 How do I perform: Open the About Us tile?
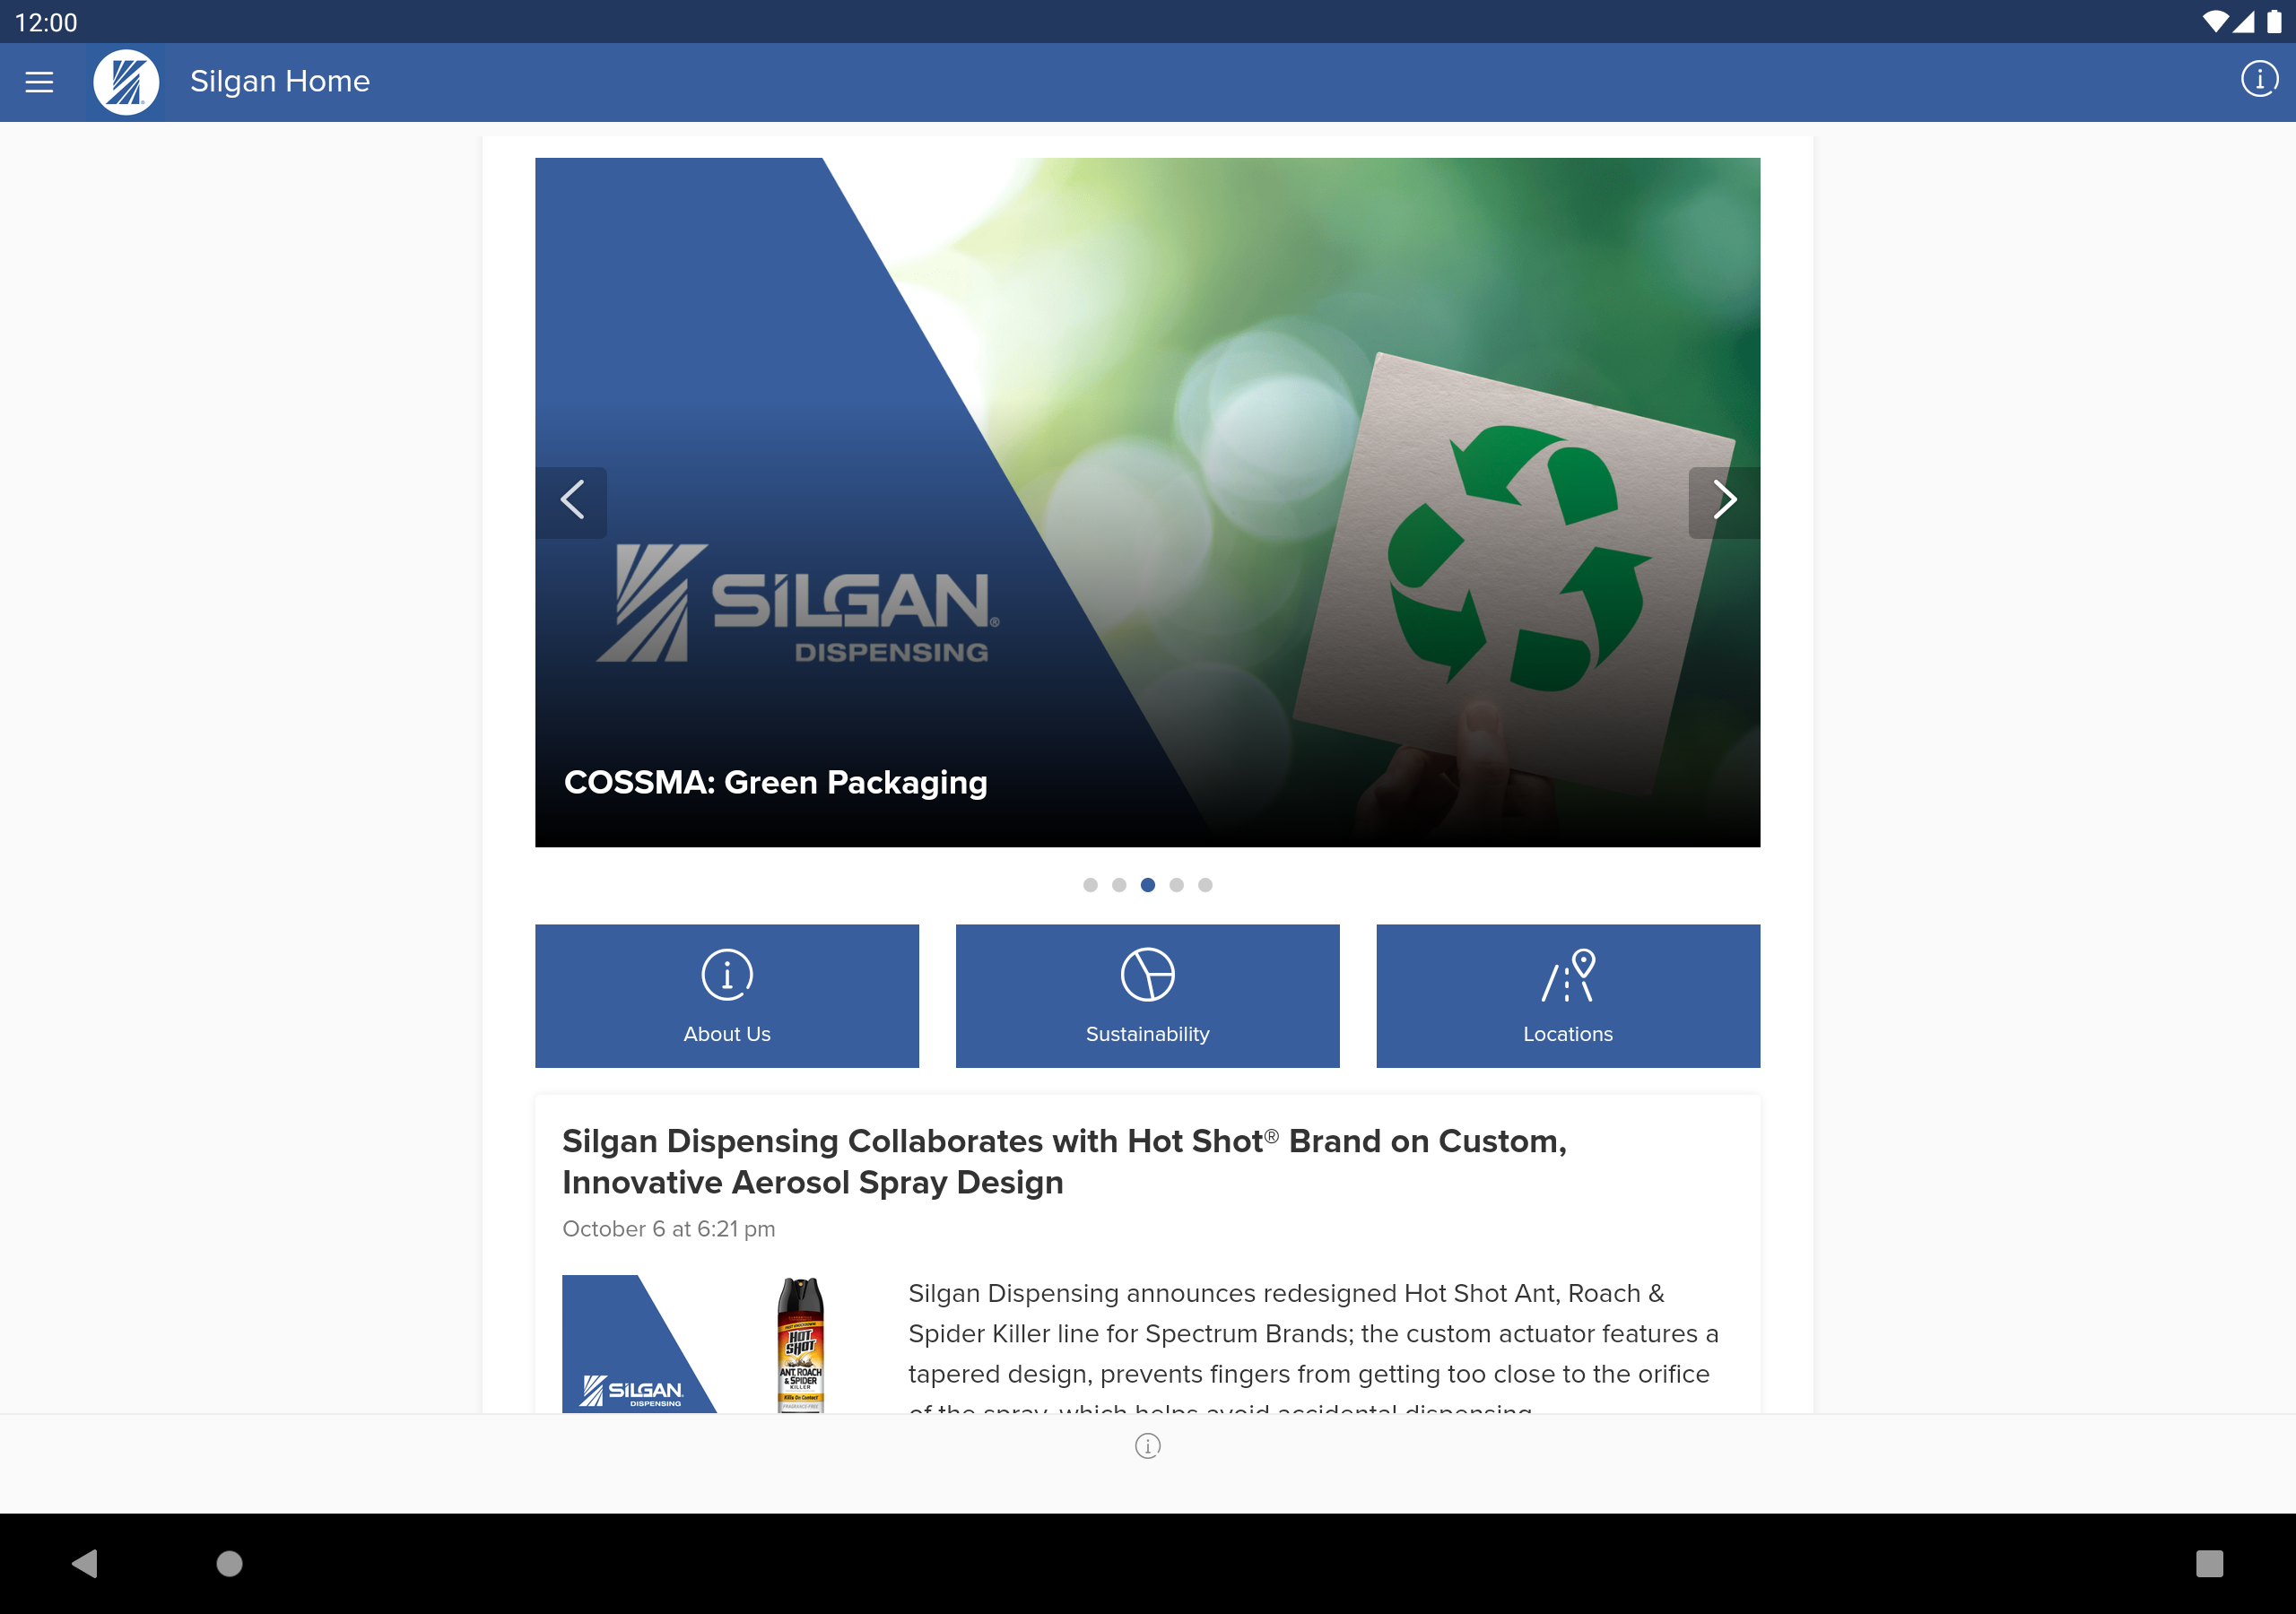727,996
